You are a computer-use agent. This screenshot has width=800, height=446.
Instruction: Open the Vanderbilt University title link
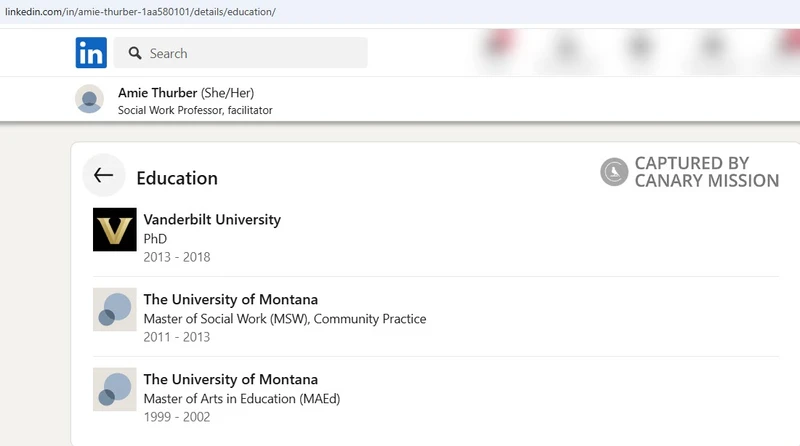212,219
